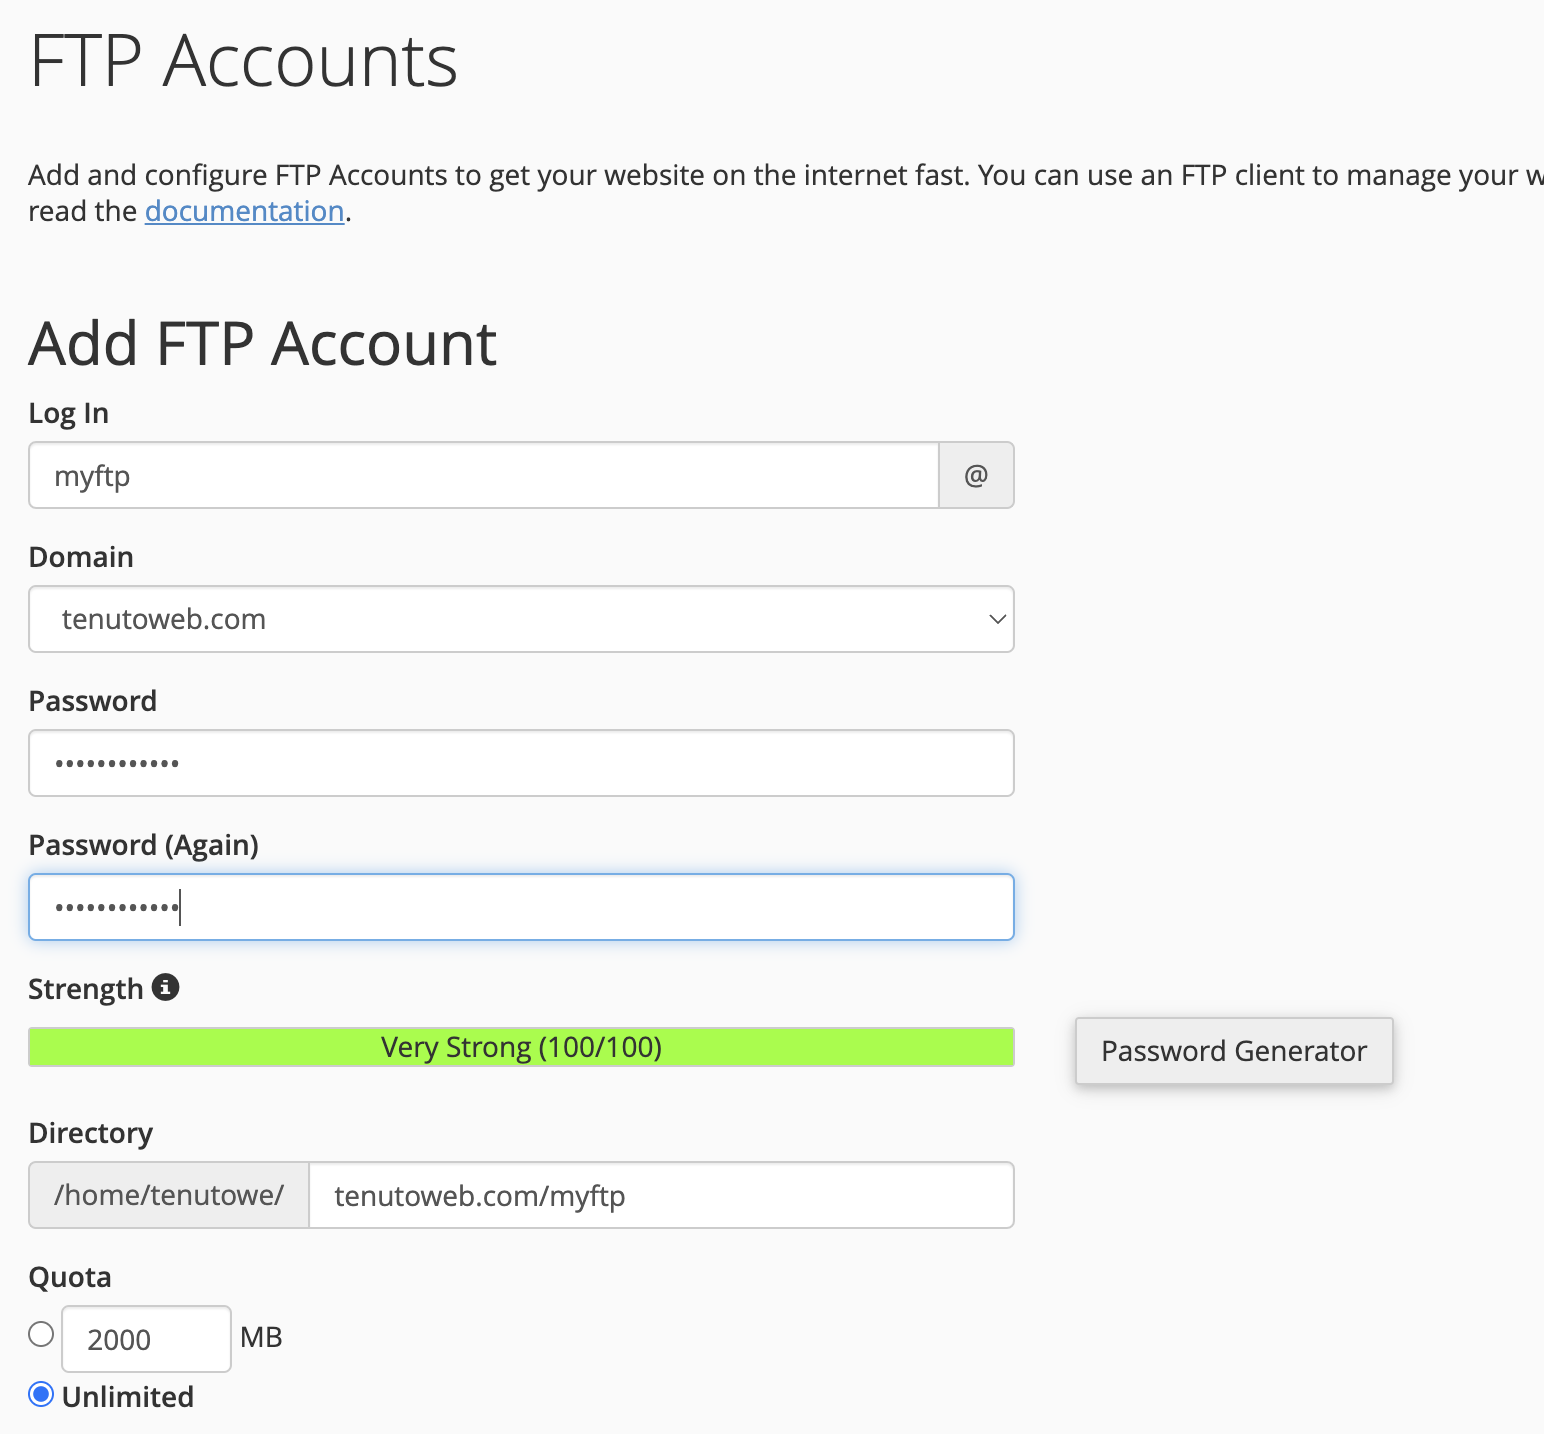Screen dimensions: 1544x1434
Task: Click the Password (Again) input field
Action: (520, 906)
